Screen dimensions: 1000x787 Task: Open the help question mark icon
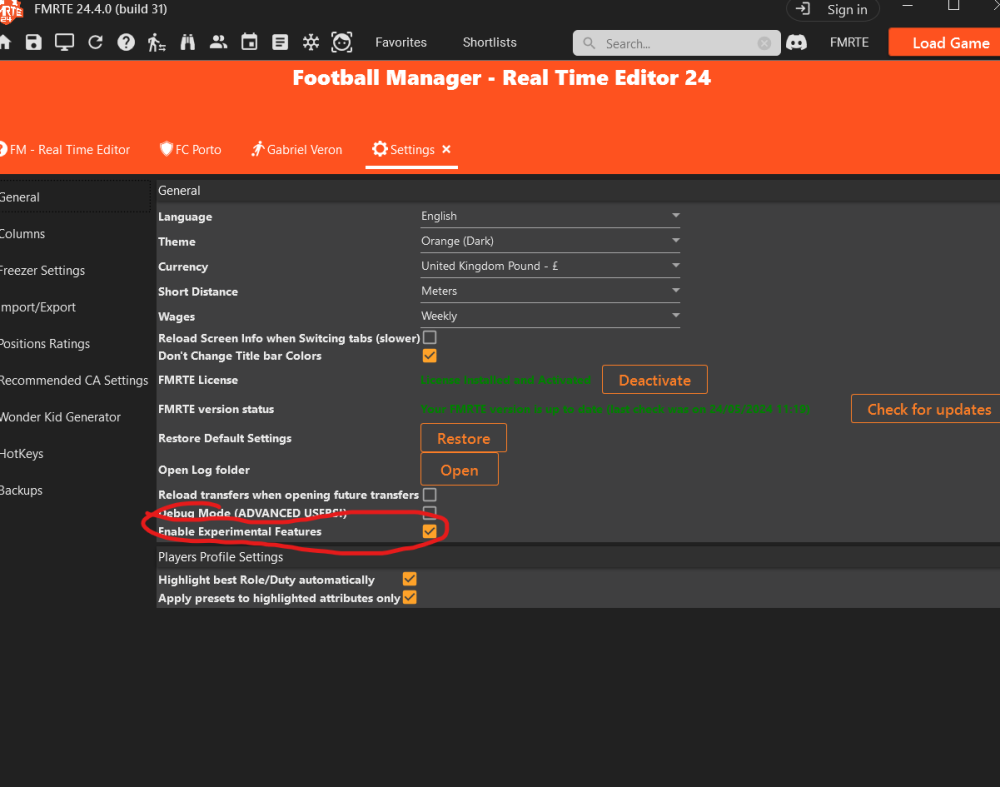click(126, 42)
